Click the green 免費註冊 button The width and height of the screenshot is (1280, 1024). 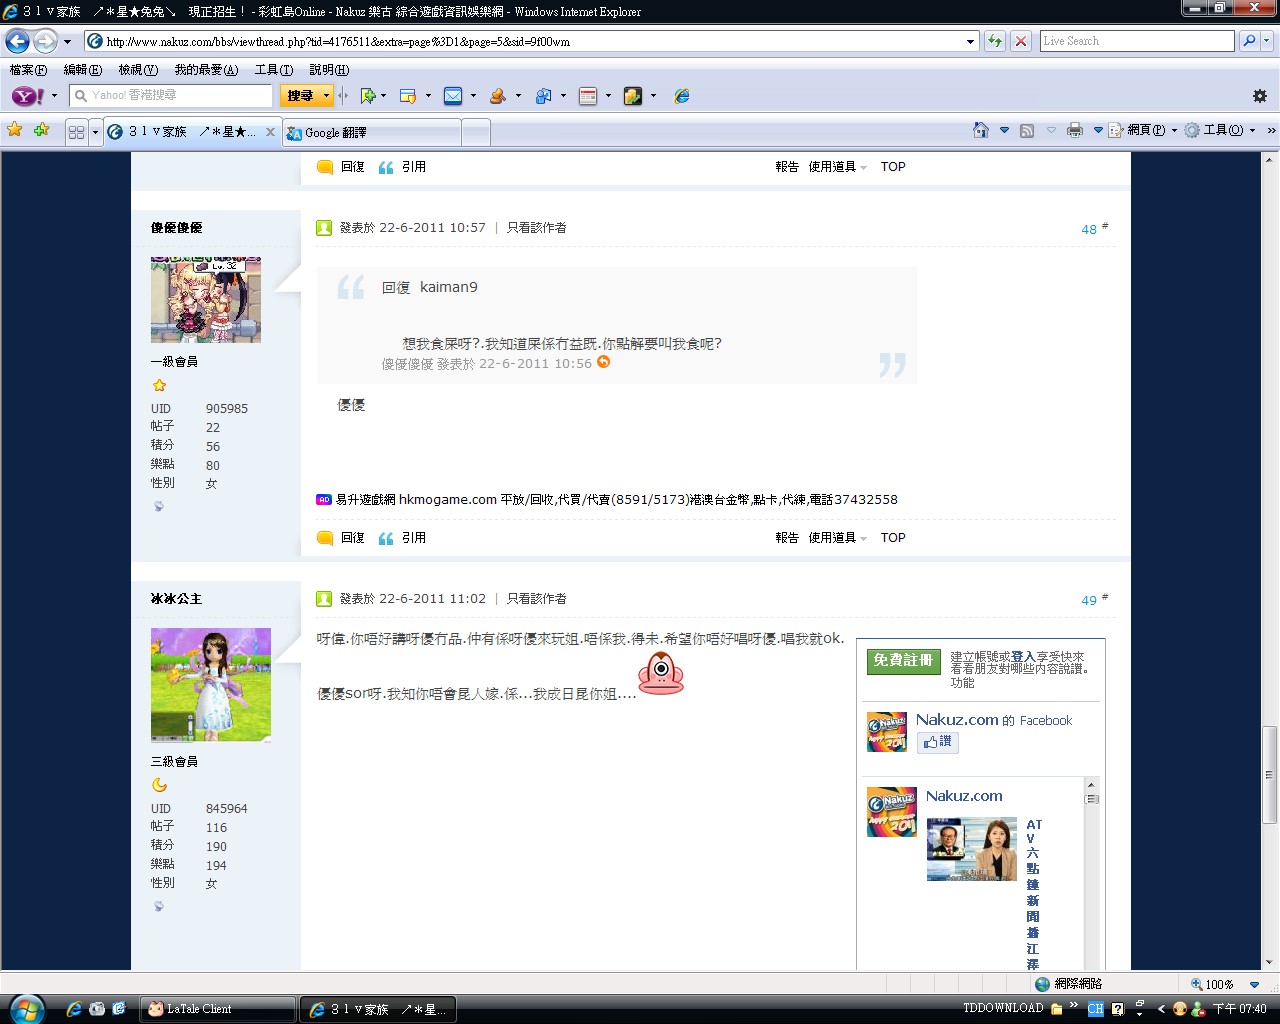(903, 661)
